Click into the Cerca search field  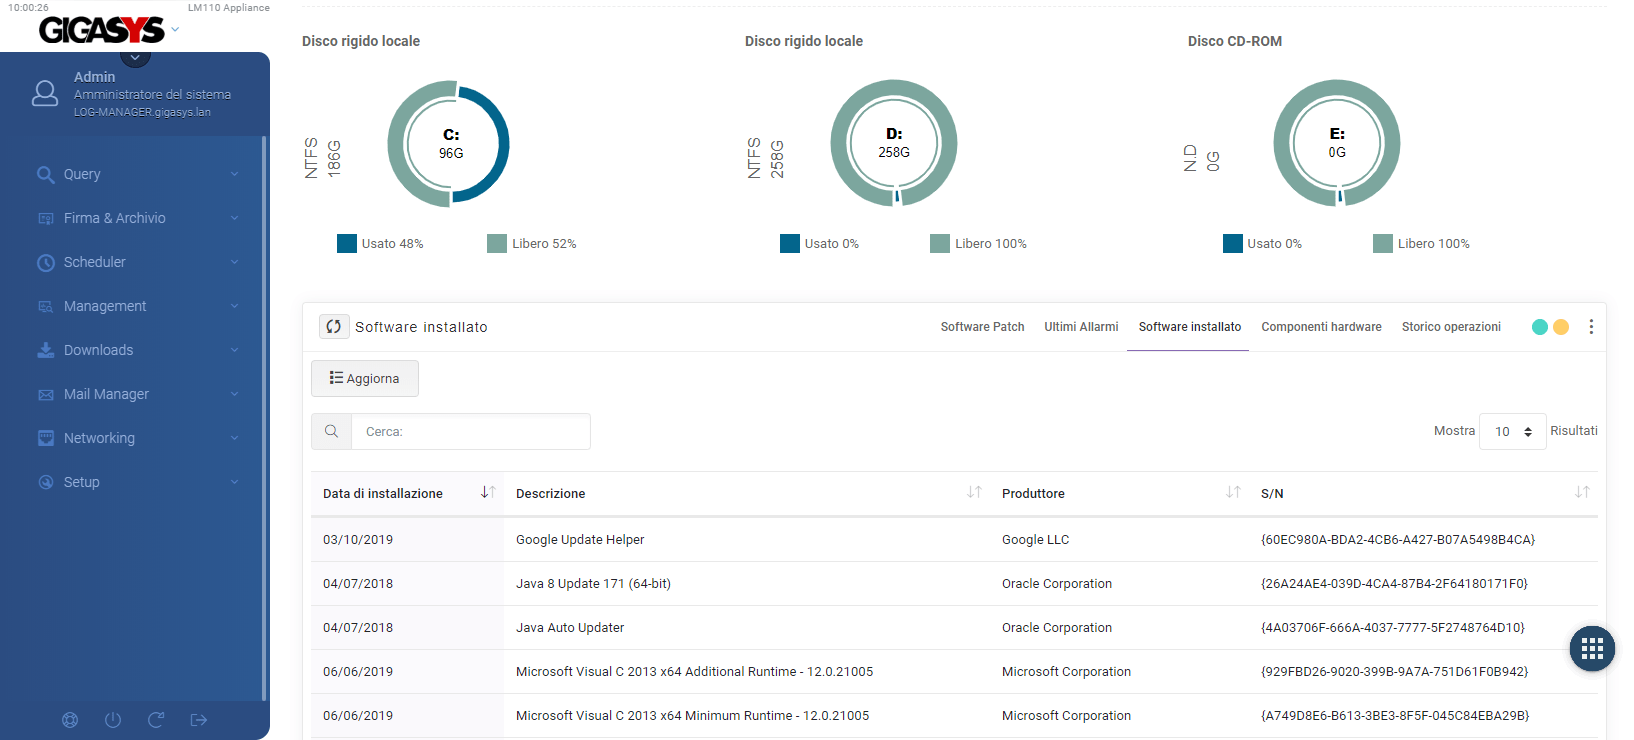click(470, 432)
